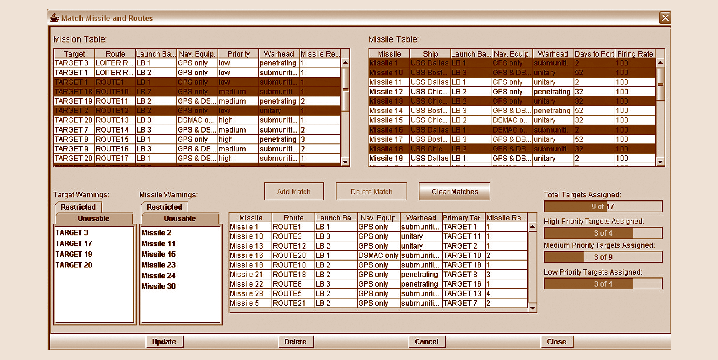Select Missile 22 row in matches table
This screenshot has width=718, height=360.
[x=378, y=284]
